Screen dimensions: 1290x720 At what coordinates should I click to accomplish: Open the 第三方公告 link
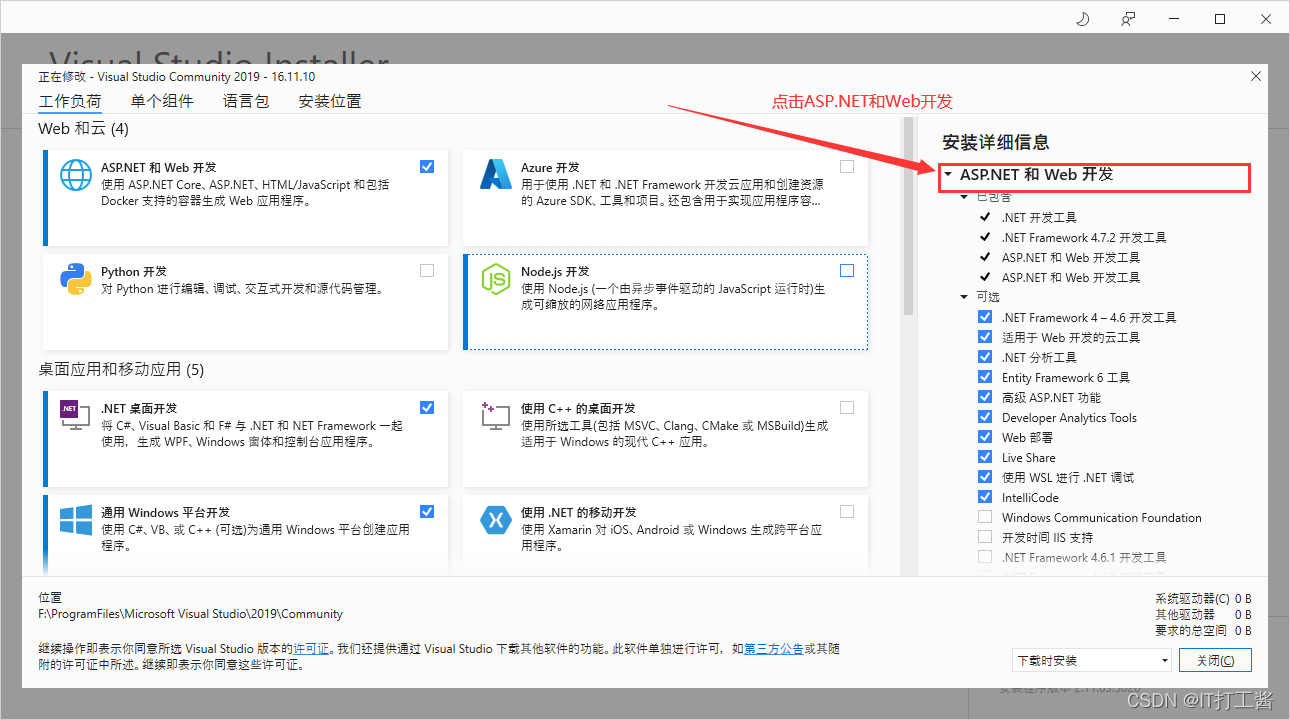tap(774, 649)
